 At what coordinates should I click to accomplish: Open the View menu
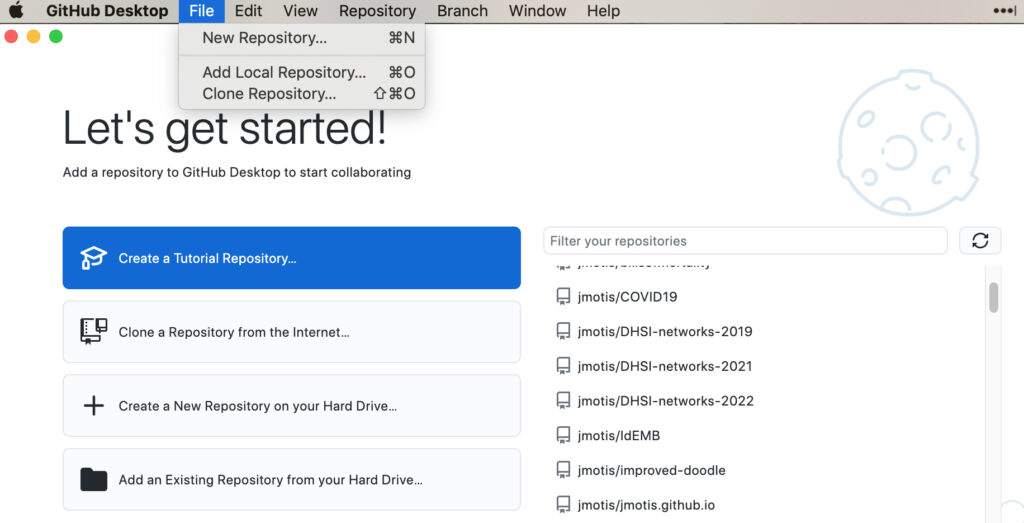coord(300,10)
